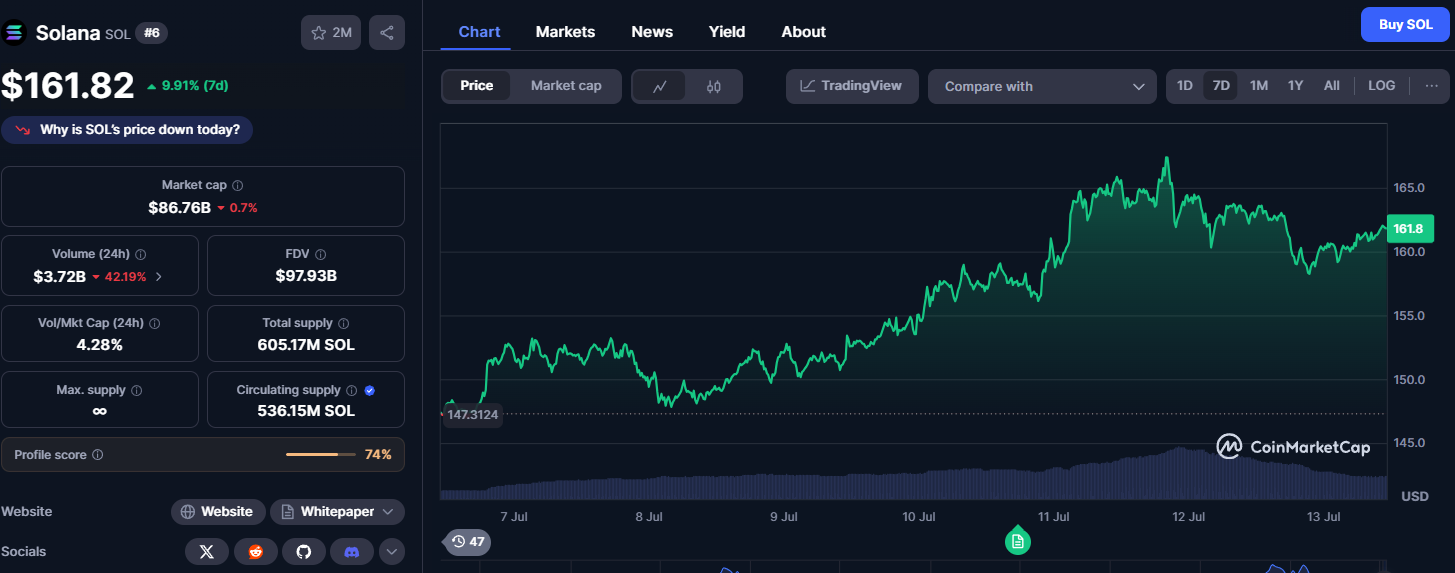Set chart range to 1M
This screenshot has width=1455, height=573.
(1259, 86)
